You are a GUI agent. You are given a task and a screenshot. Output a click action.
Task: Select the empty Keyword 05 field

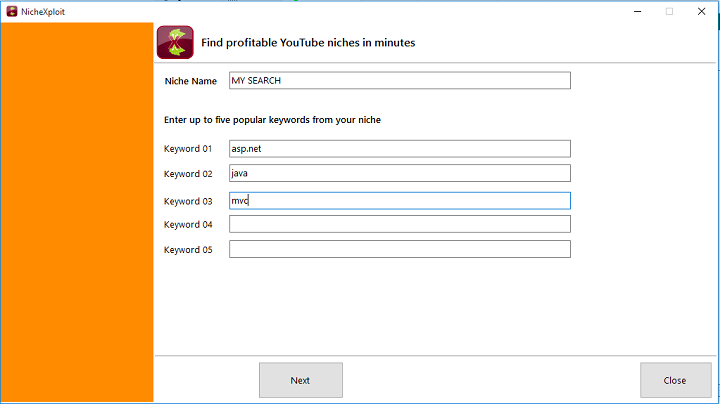coord(399,249)
